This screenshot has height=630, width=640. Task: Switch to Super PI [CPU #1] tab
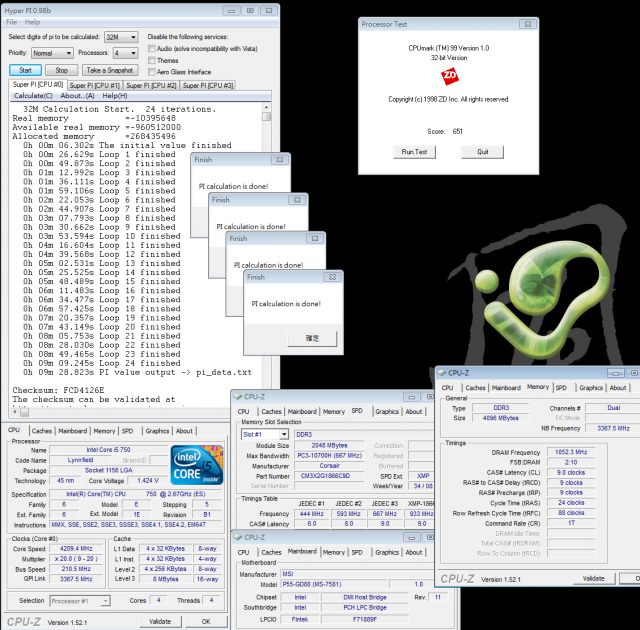pos(94,85)
